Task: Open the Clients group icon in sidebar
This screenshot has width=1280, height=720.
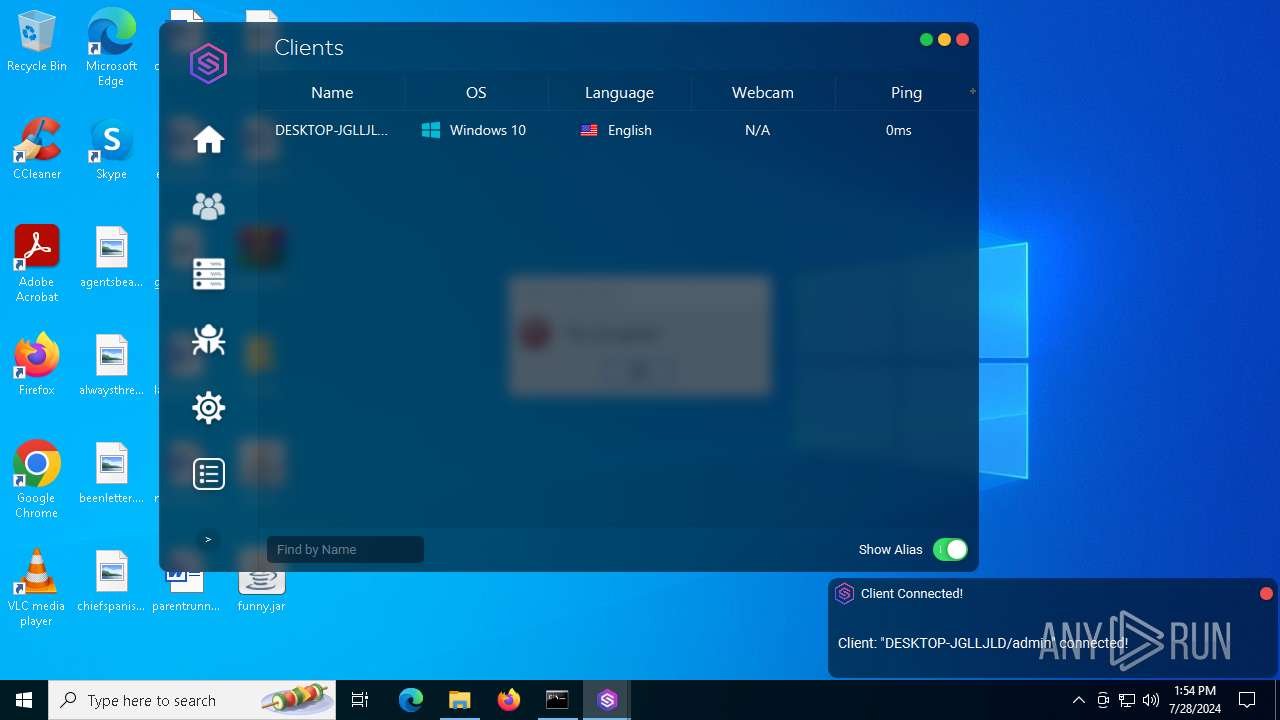Action: click(209, 206)
